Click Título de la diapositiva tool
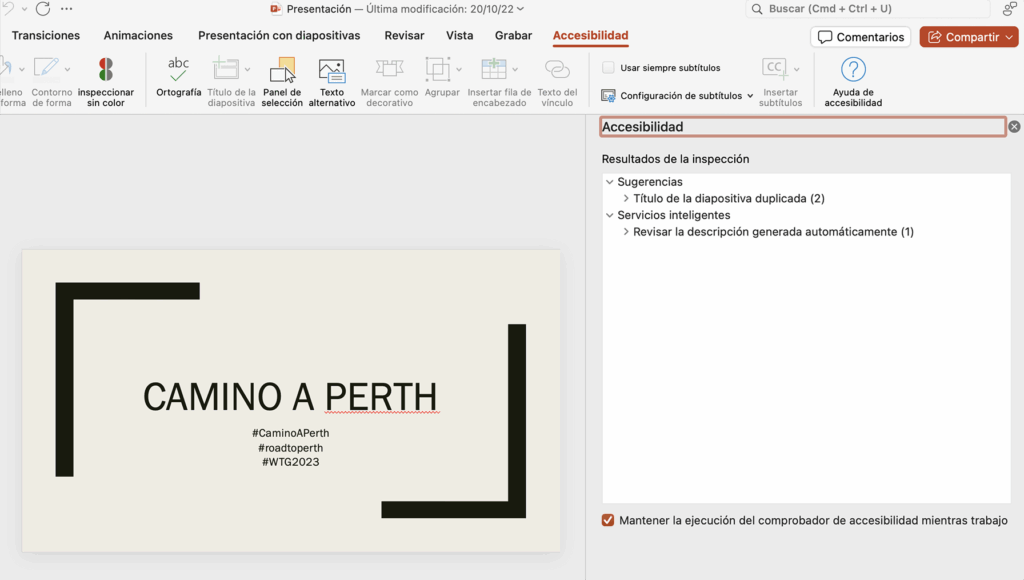This screenshot has width=1024, height=580. point(227,80)
